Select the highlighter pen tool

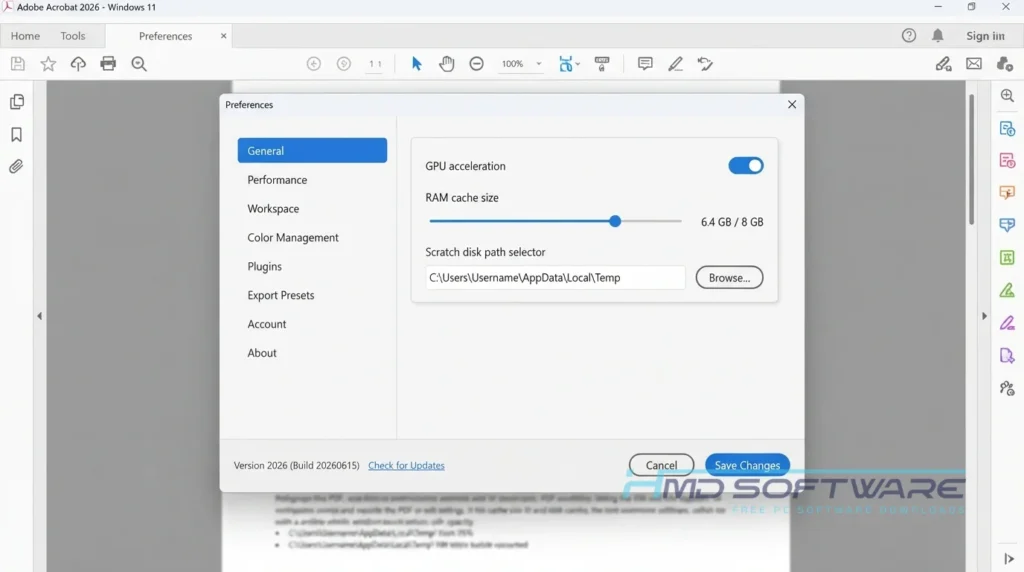[x=675, y=64]
